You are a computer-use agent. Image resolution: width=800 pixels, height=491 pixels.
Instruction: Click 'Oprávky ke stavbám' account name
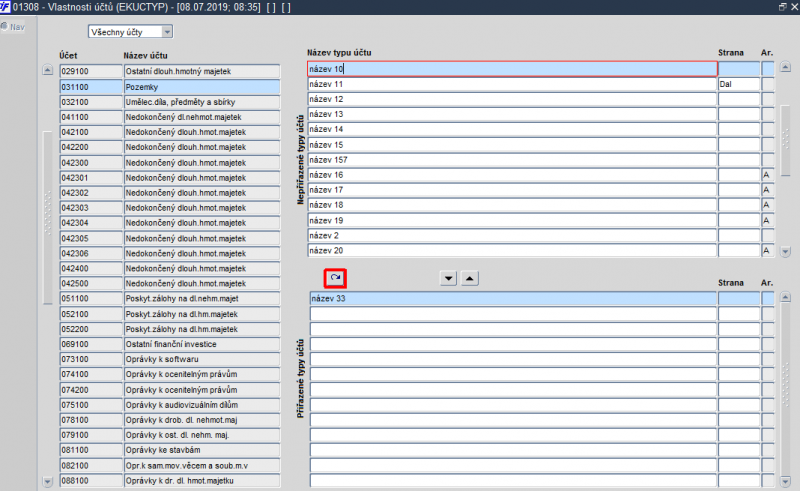pos(202,450)
